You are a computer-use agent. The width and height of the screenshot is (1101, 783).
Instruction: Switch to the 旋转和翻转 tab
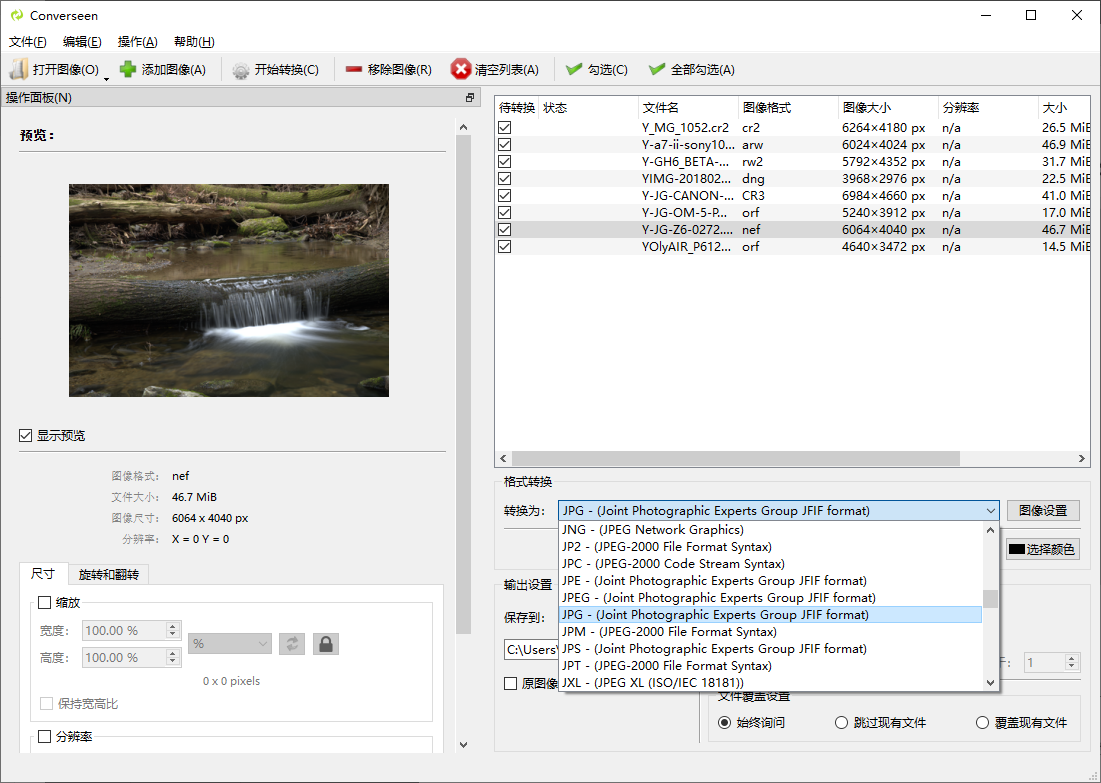click(x=108, y=574)
